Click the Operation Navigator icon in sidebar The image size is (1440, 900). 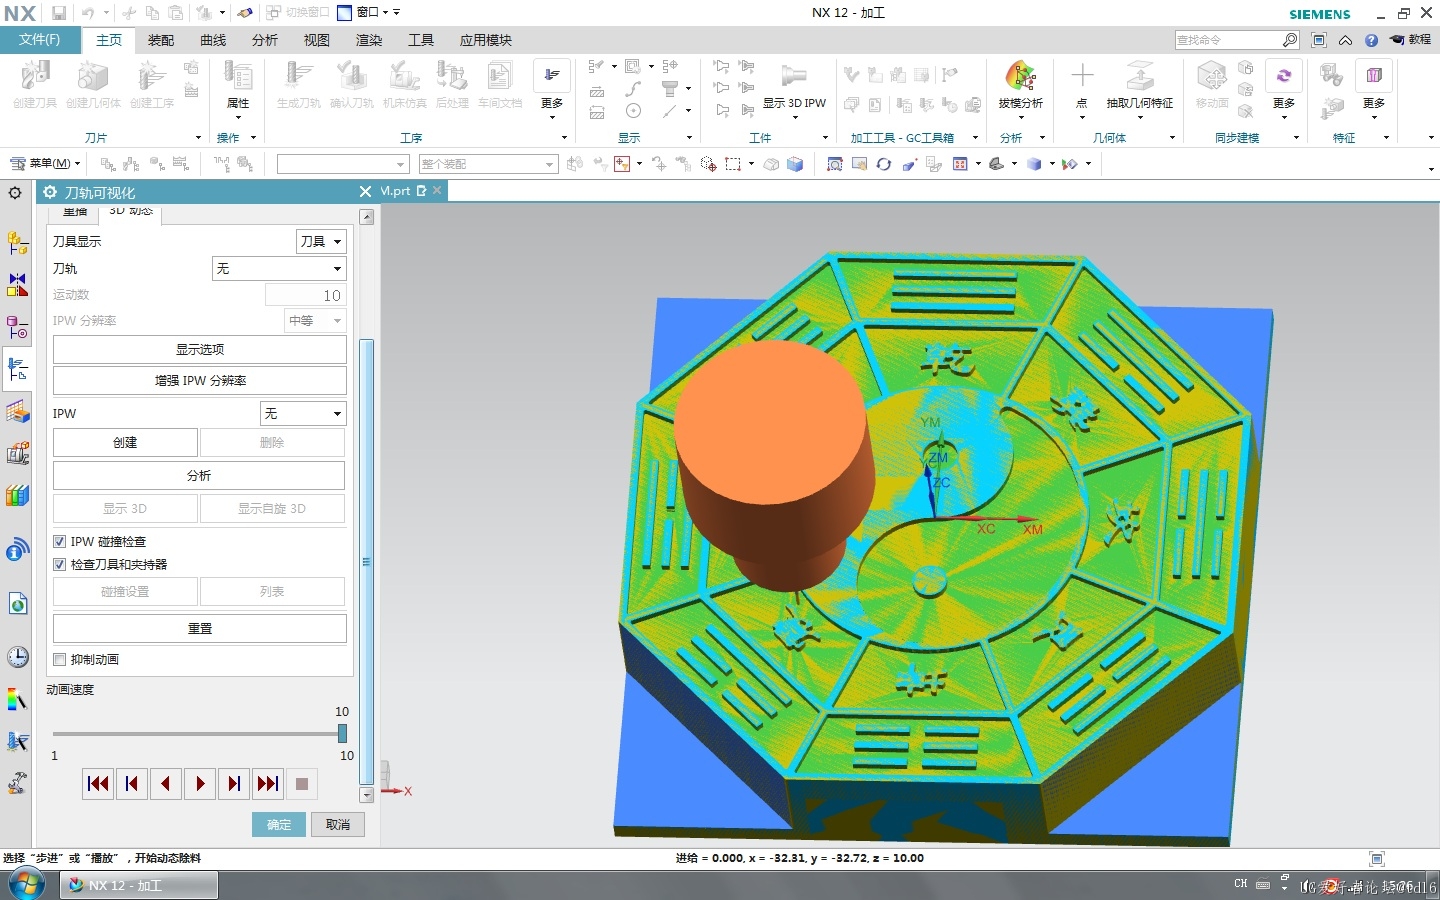tap(17, 370)
